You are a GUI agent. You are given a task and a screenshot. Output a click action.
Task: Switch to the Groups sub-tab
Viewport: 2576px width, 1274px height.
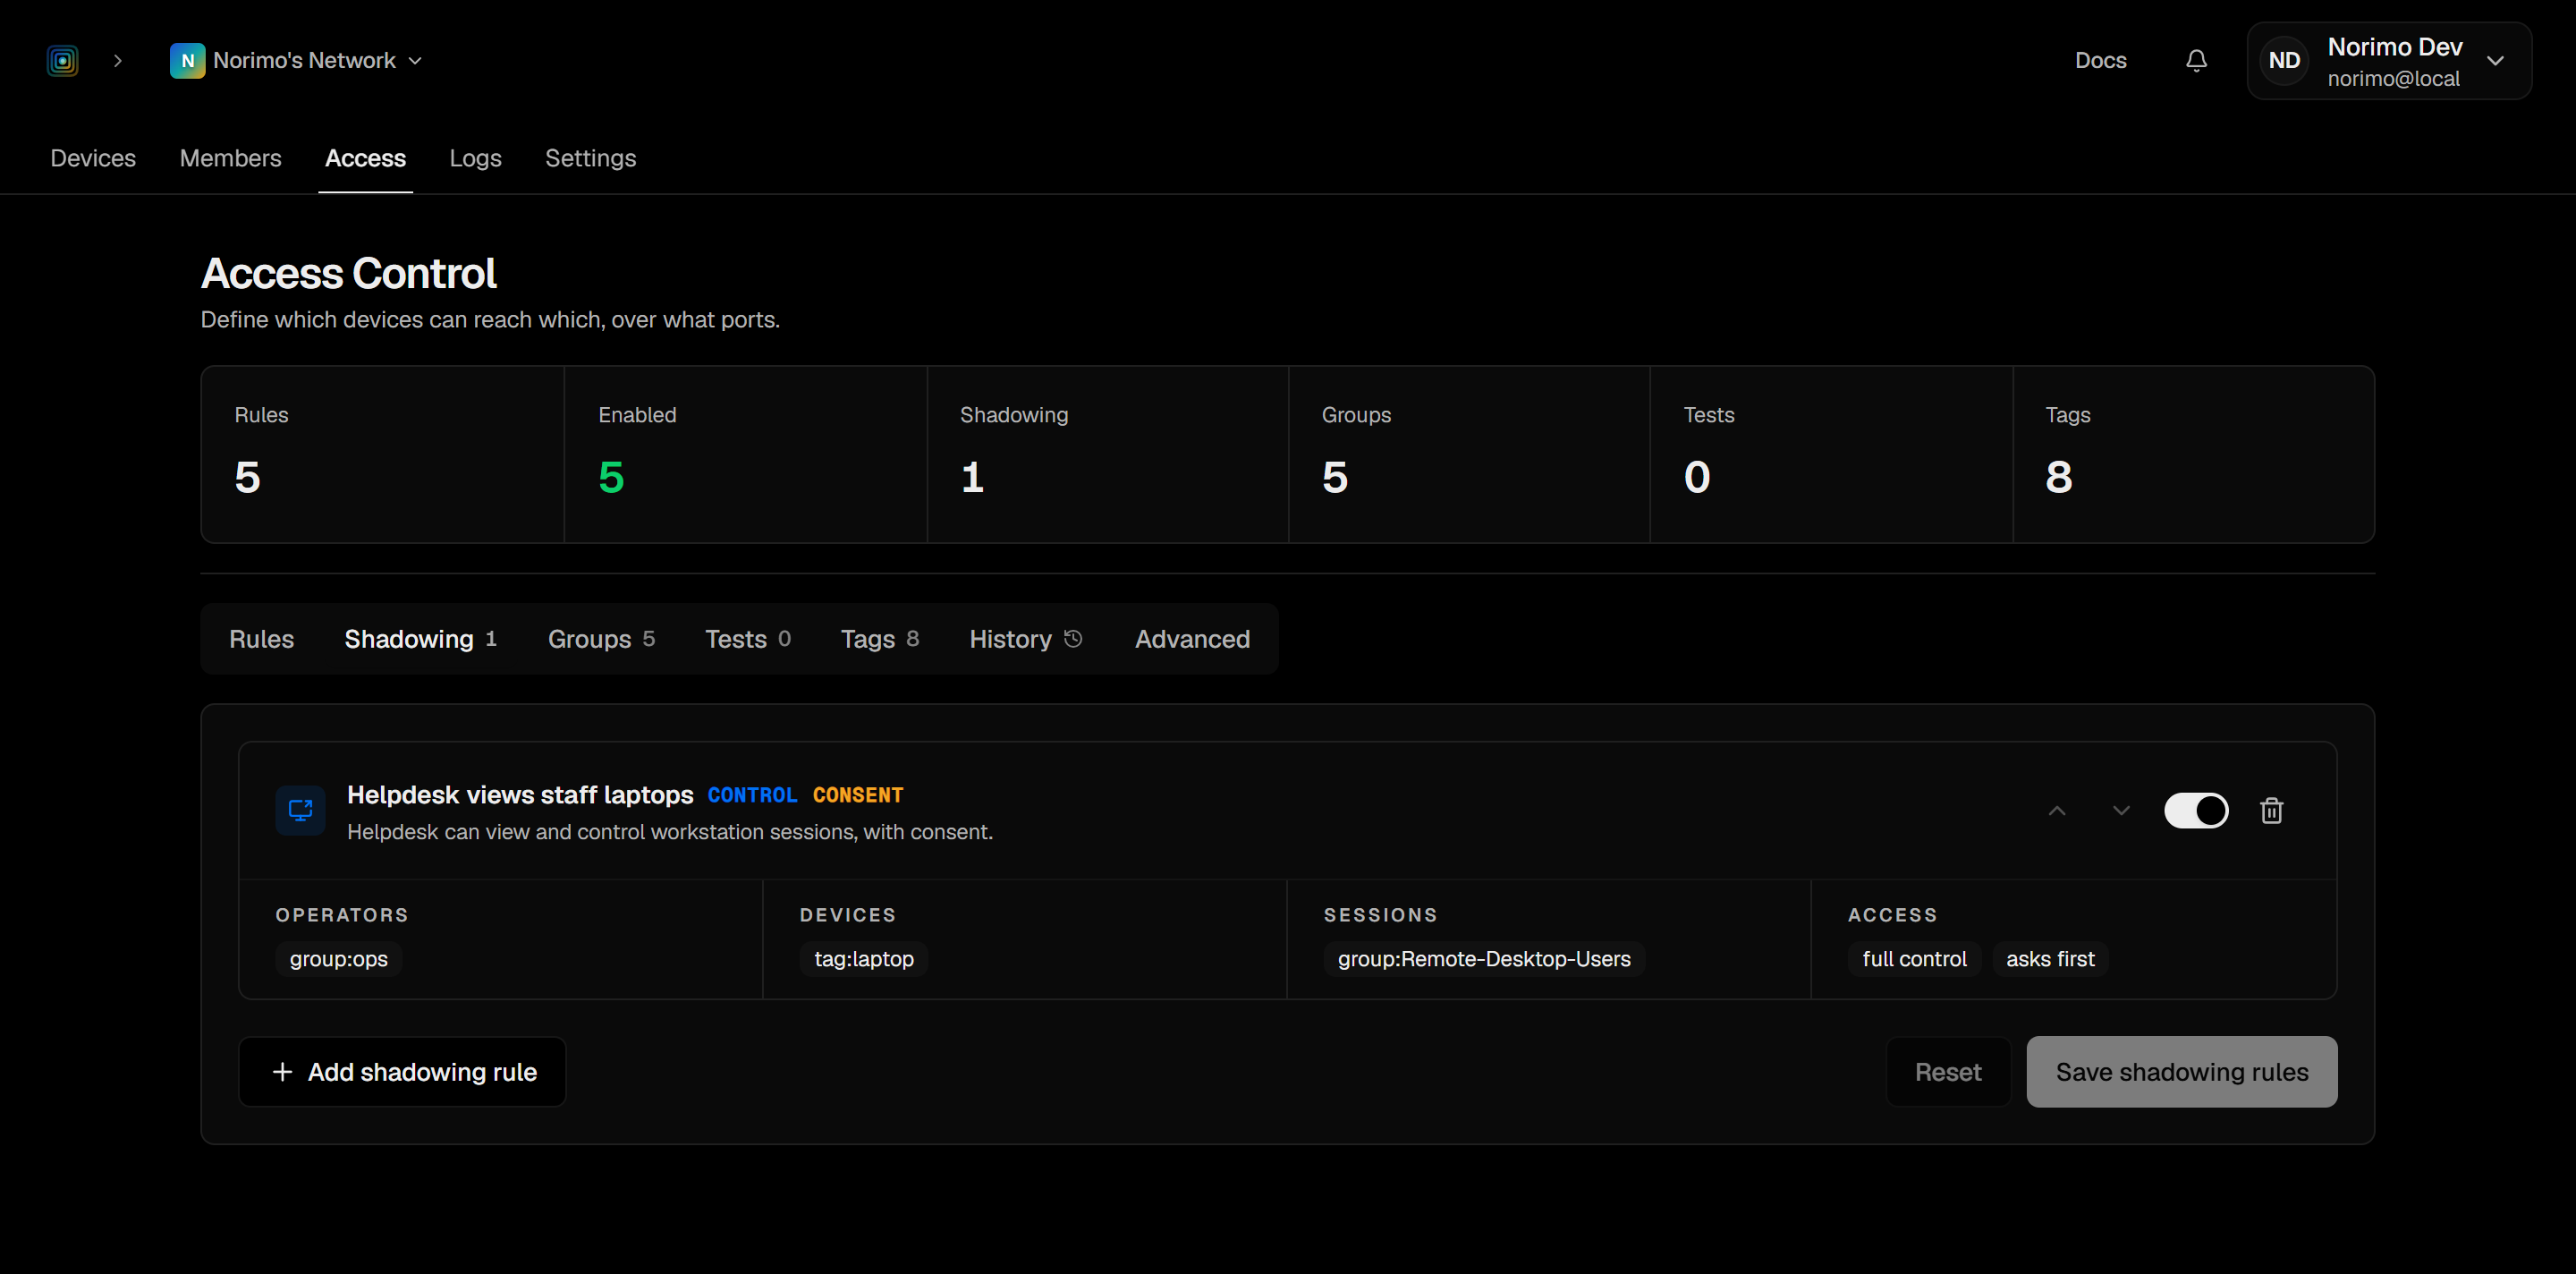601,639
